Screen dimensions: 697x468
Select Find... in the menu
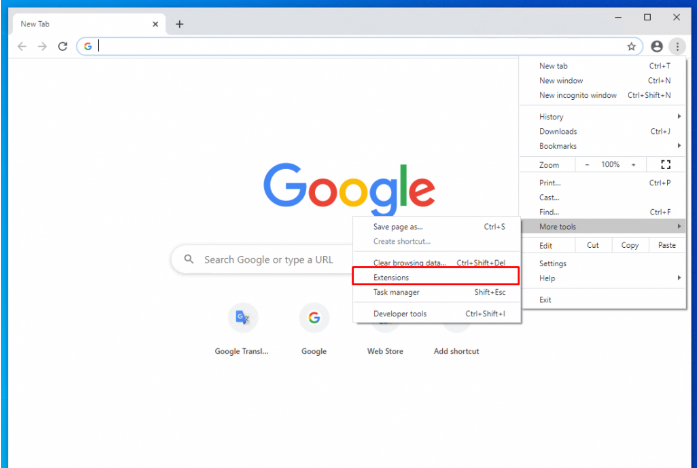[603, 212]
